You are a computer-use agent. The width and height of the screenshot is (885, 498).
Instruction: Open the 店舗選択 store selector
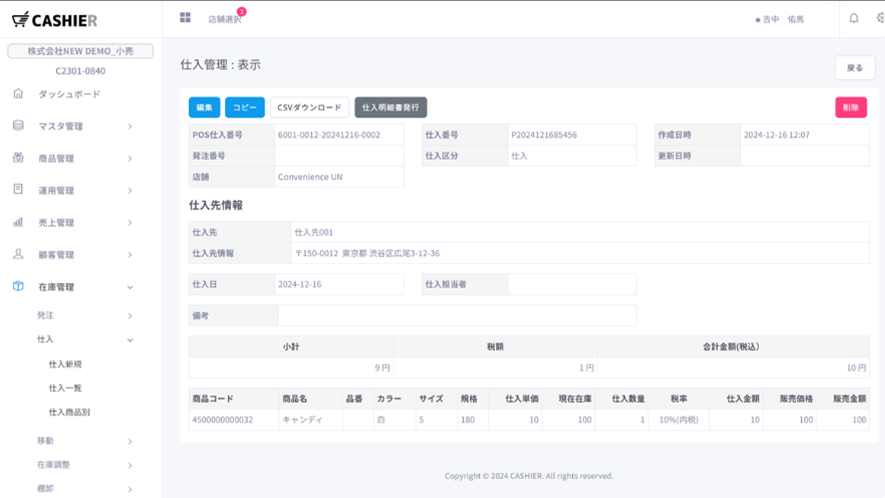[x=224, y=19]
